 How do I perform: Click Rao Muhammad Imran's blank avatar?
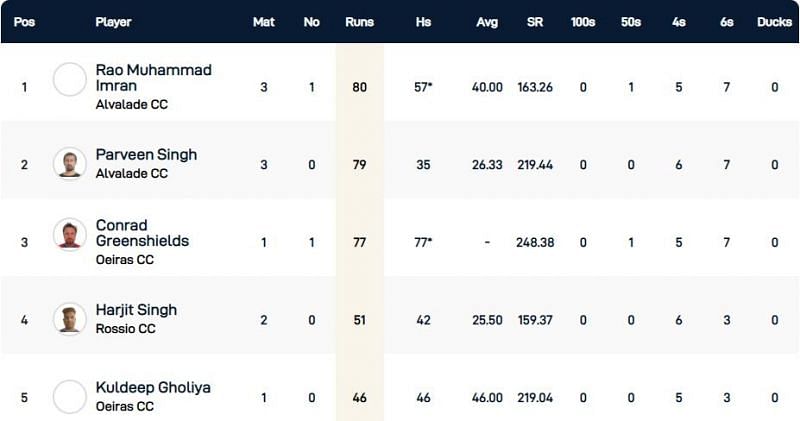click(x=70, y=79)
